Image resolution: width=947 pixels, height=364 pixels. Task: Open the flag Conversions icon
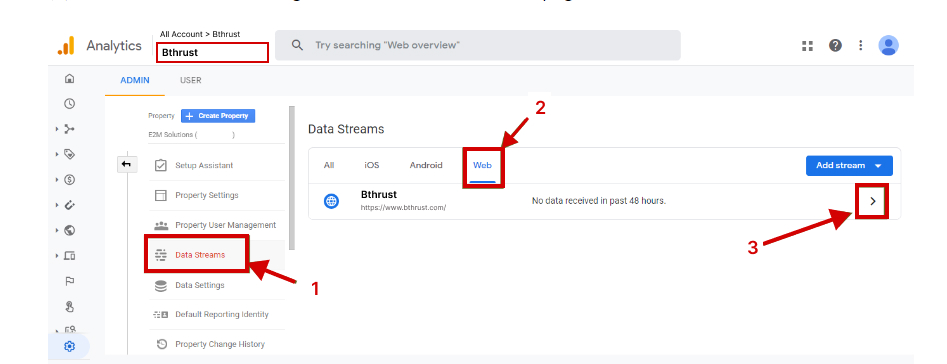pos(69,281)
